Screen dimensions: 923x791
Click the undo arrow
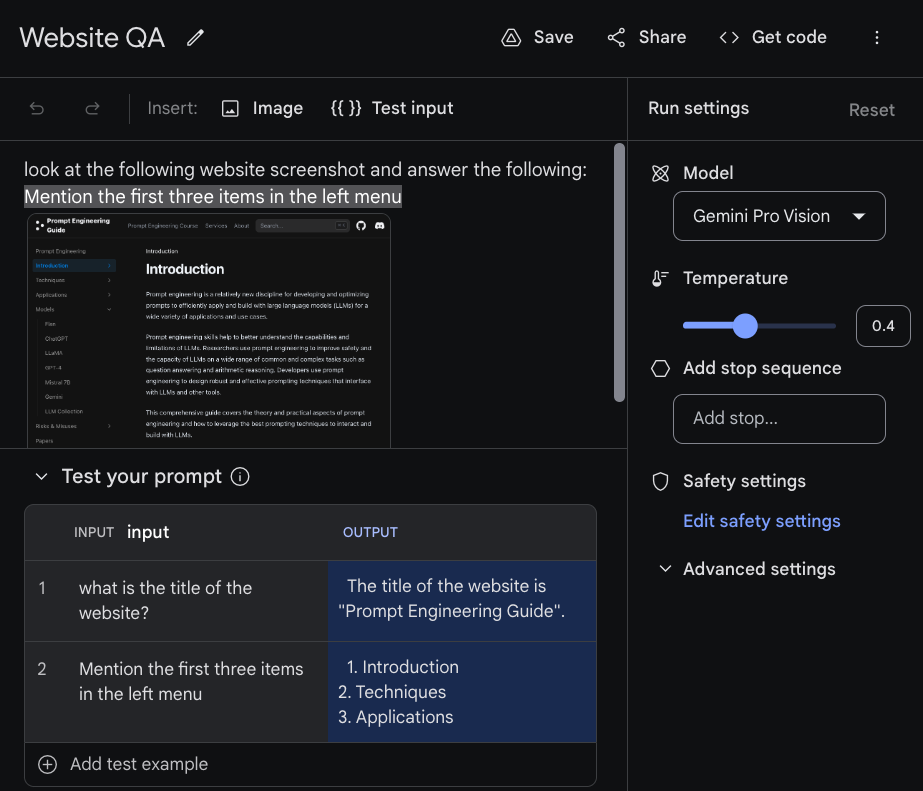pos(37,108)
